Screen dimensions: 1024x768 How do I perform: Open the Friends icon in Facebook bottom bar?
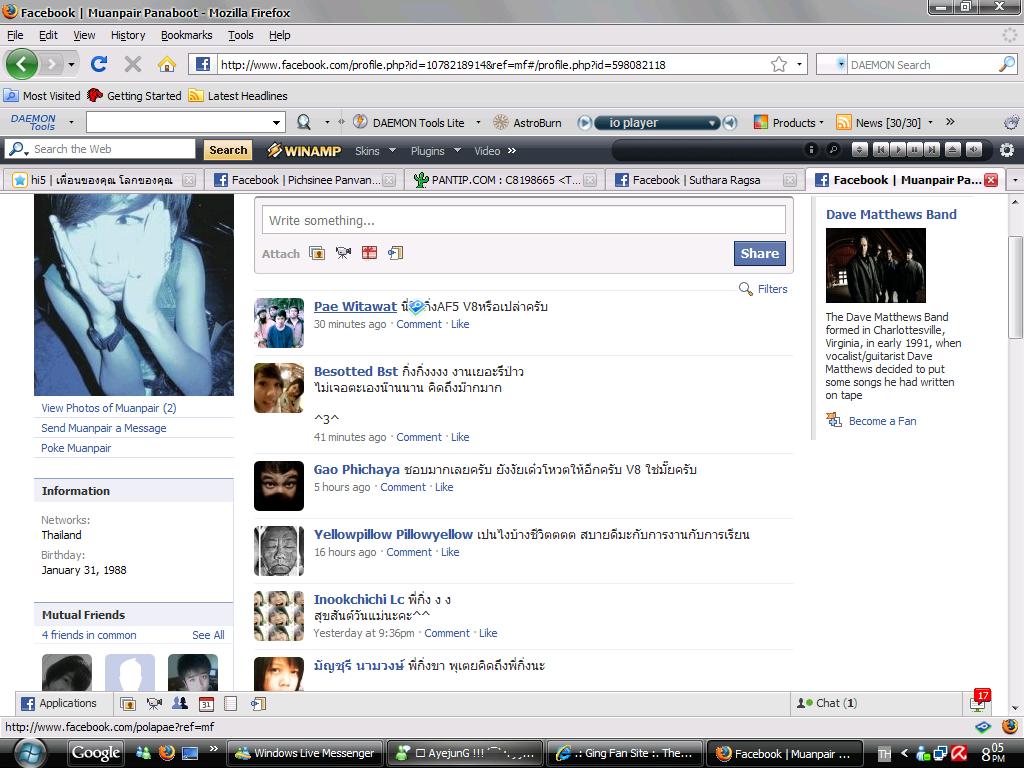180,703
